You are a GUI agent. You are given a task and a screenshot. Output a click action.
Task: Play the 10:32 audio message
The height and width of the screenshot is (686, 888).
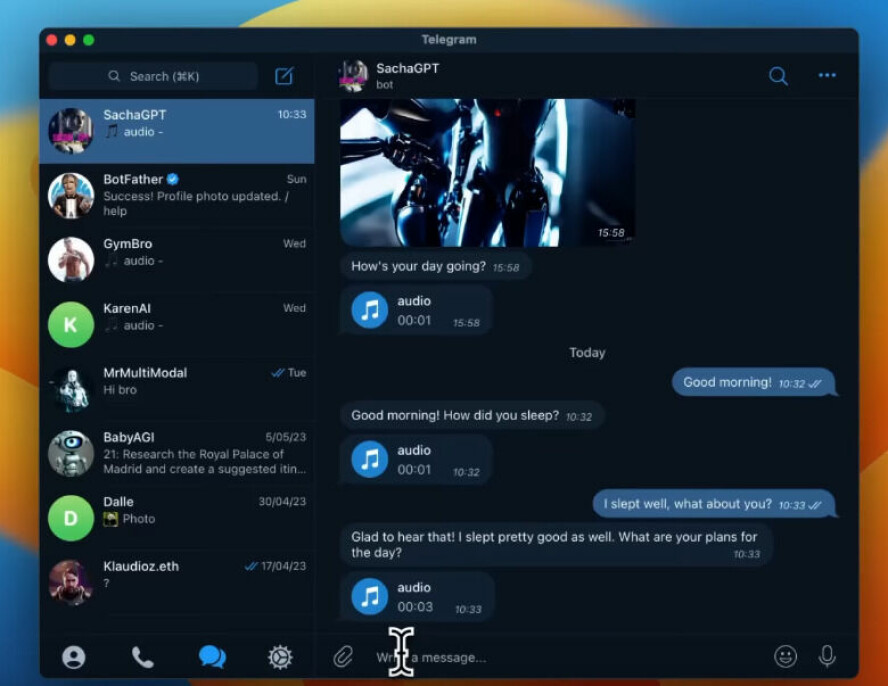pos(370,459)
